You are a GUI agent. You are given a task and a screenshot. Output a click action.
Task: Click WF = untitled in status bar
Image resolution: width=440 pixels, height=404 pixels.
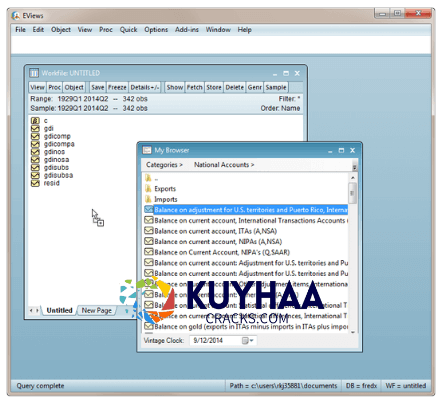[x=406, y=386]
